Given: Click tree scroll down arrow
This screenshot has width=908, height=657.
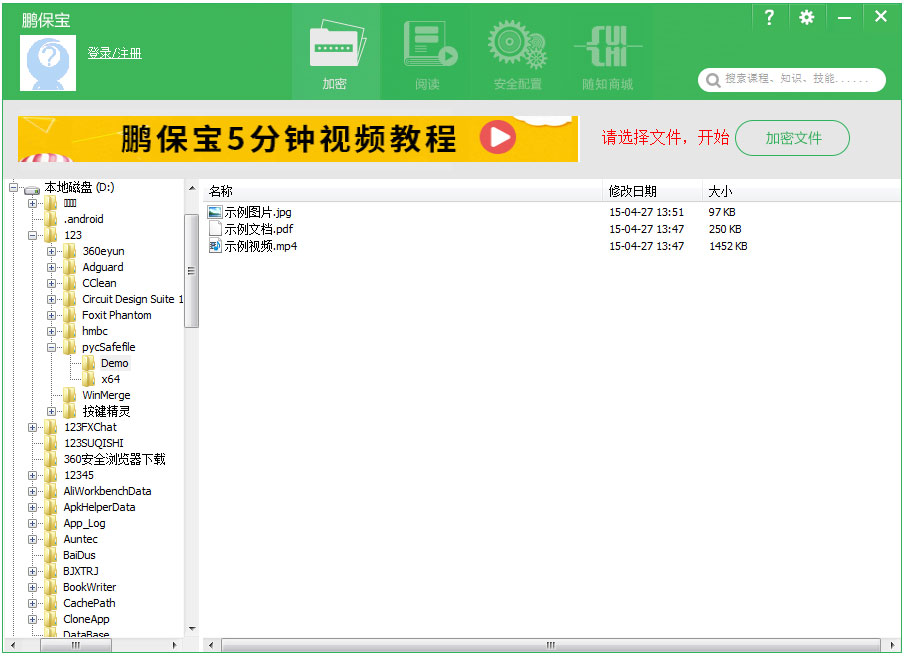Looking at the screenshot, I should tap(192, 629).
